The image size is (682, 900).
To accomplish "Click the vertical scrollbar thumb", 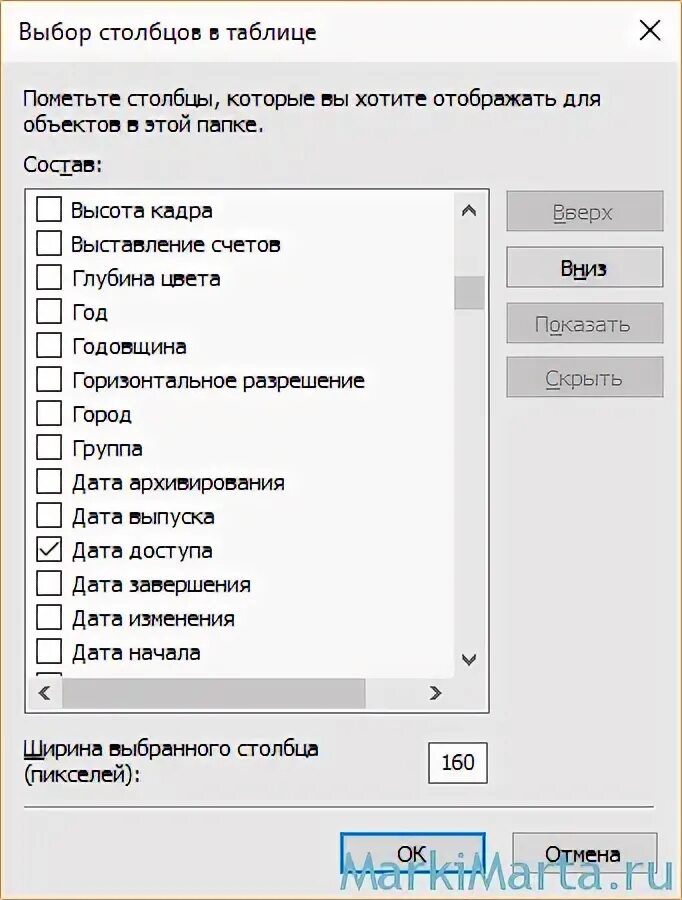I will (x=468, y=293).
